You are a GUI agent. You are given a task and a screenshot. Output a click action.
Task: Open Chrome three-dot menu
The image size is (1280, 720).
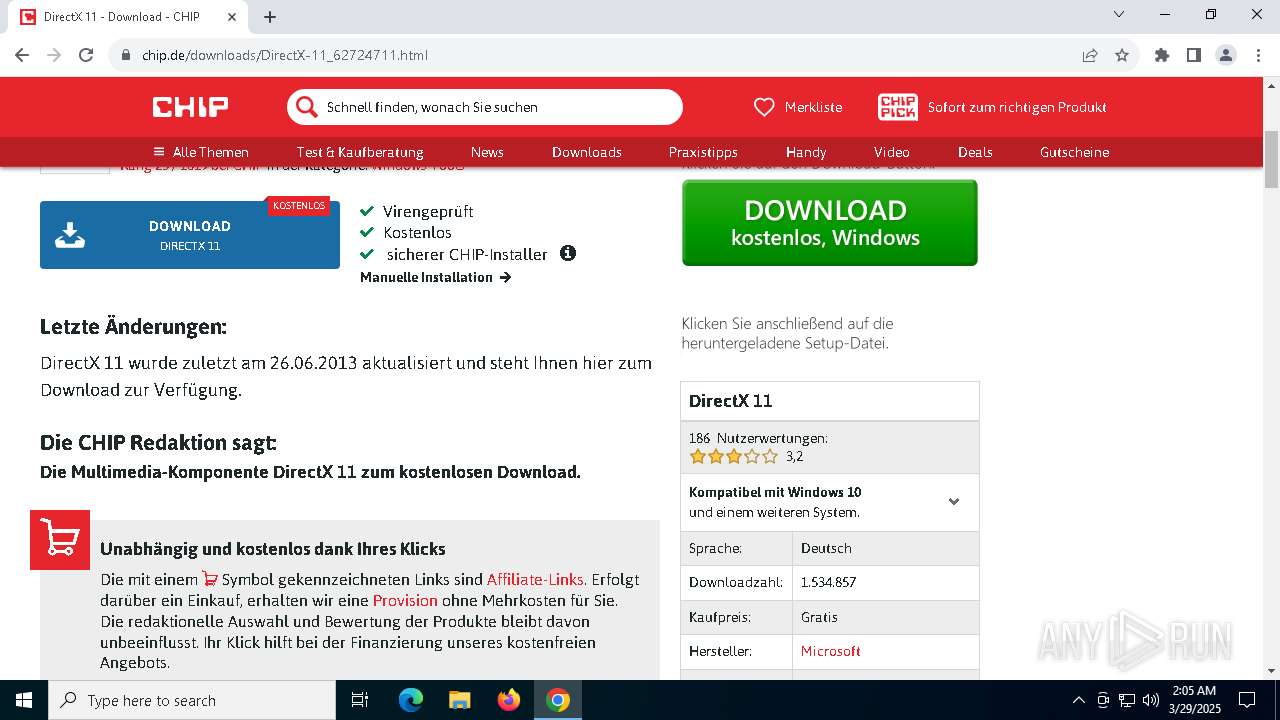1258,55
